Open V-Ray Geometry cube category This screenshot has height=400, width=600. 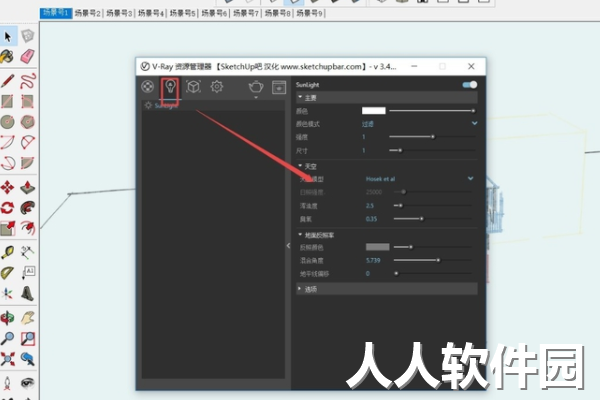pos(193,87)
